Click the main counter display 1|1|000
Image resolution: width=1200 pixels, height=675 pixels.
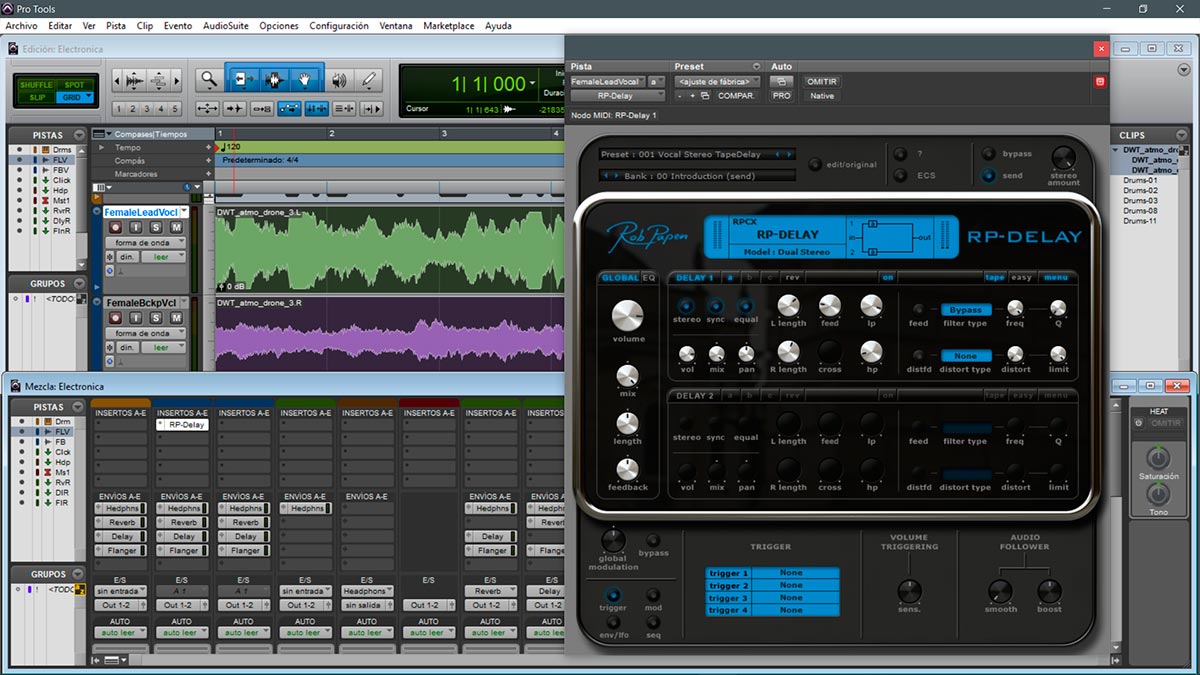pyautogui.click(x=488, y=83)
